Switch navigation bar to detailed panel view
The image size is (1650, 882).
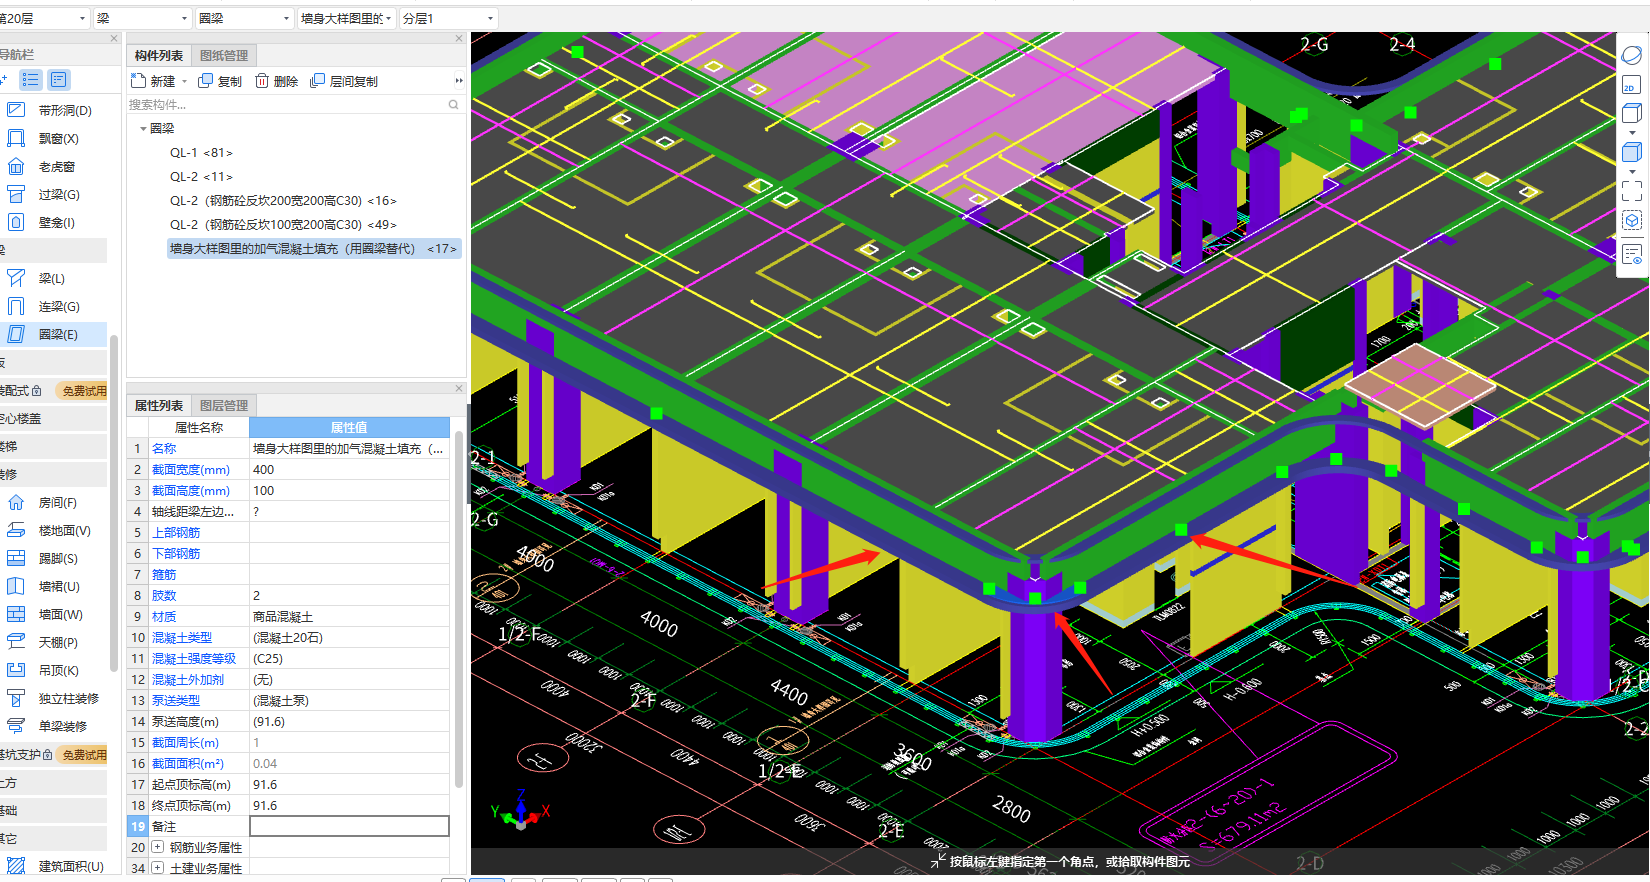(x=59, y=80)
